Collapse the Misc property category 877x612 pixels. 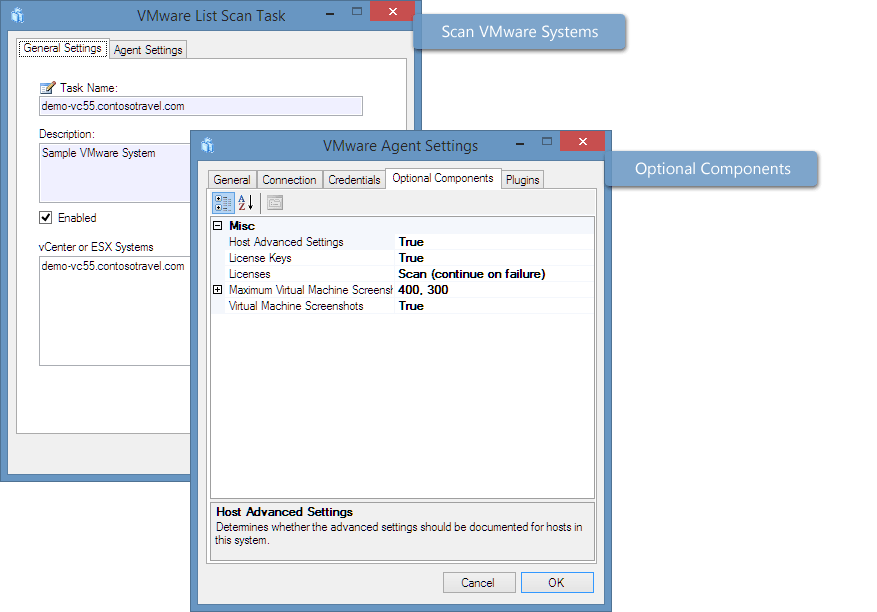point(218,225)
